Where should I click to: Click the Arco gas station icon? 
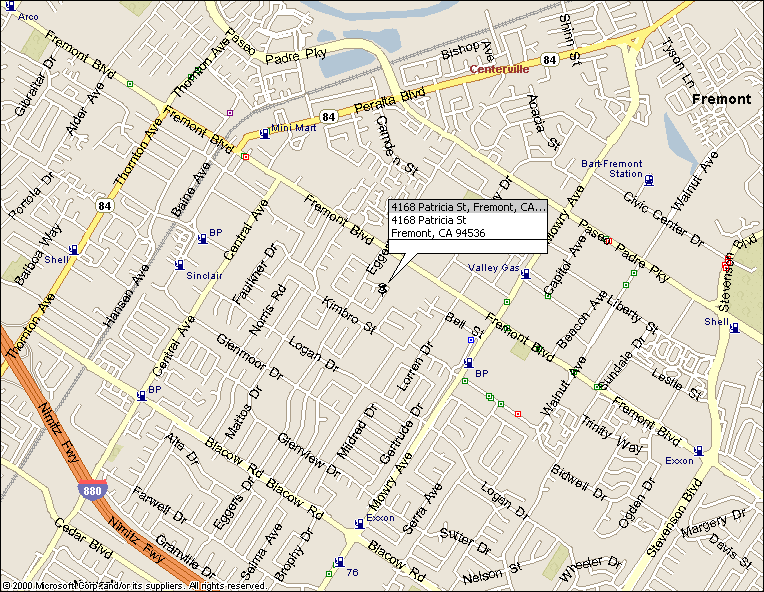click(10, 6)
